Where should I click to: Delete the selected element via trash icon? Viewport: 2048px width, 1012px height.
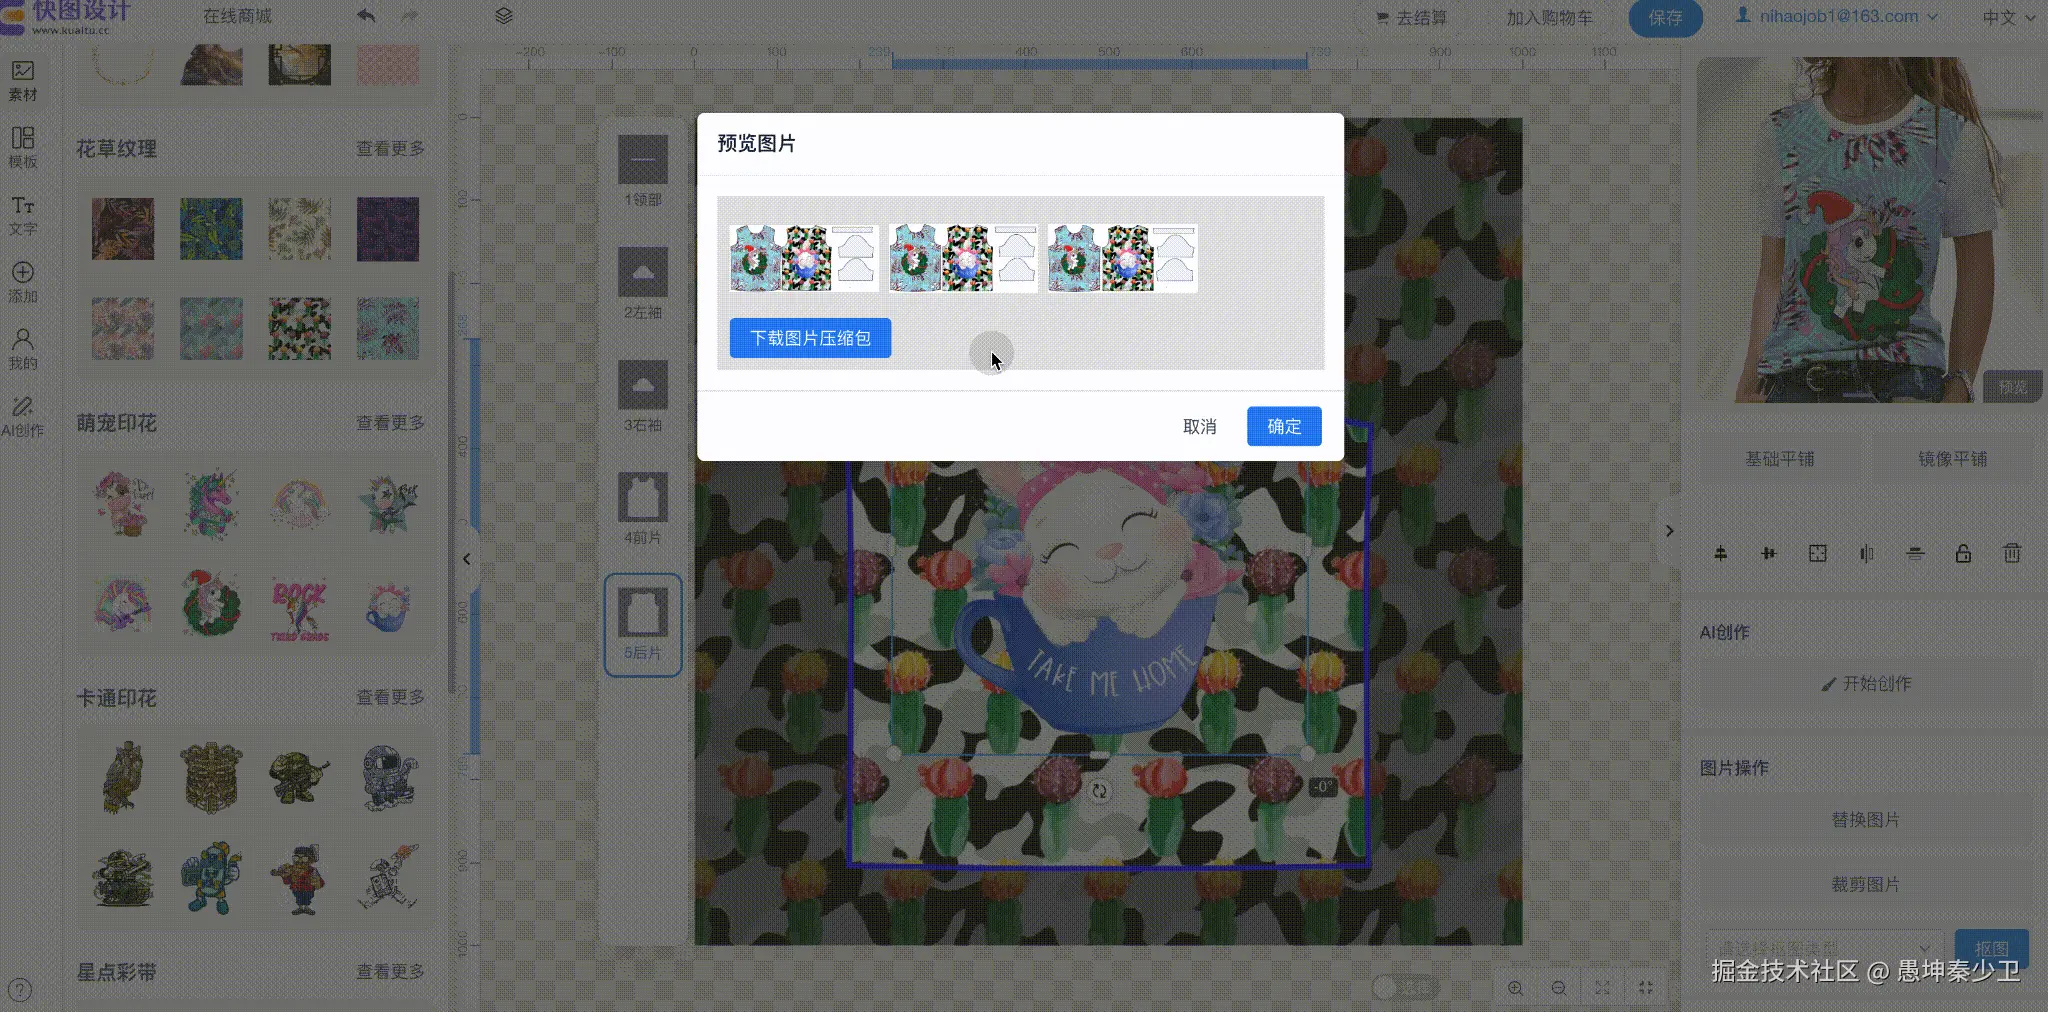pos(2011,553)
